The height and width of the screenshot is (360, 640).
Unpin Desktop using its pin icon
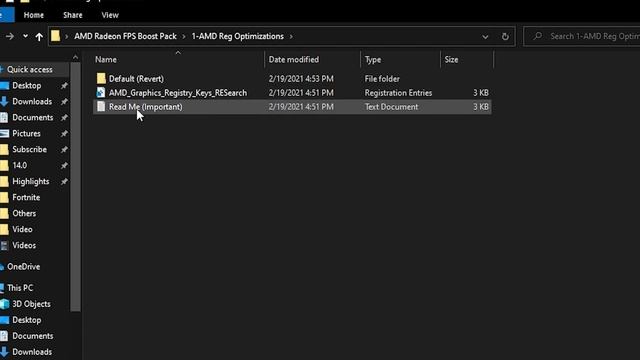64,86
